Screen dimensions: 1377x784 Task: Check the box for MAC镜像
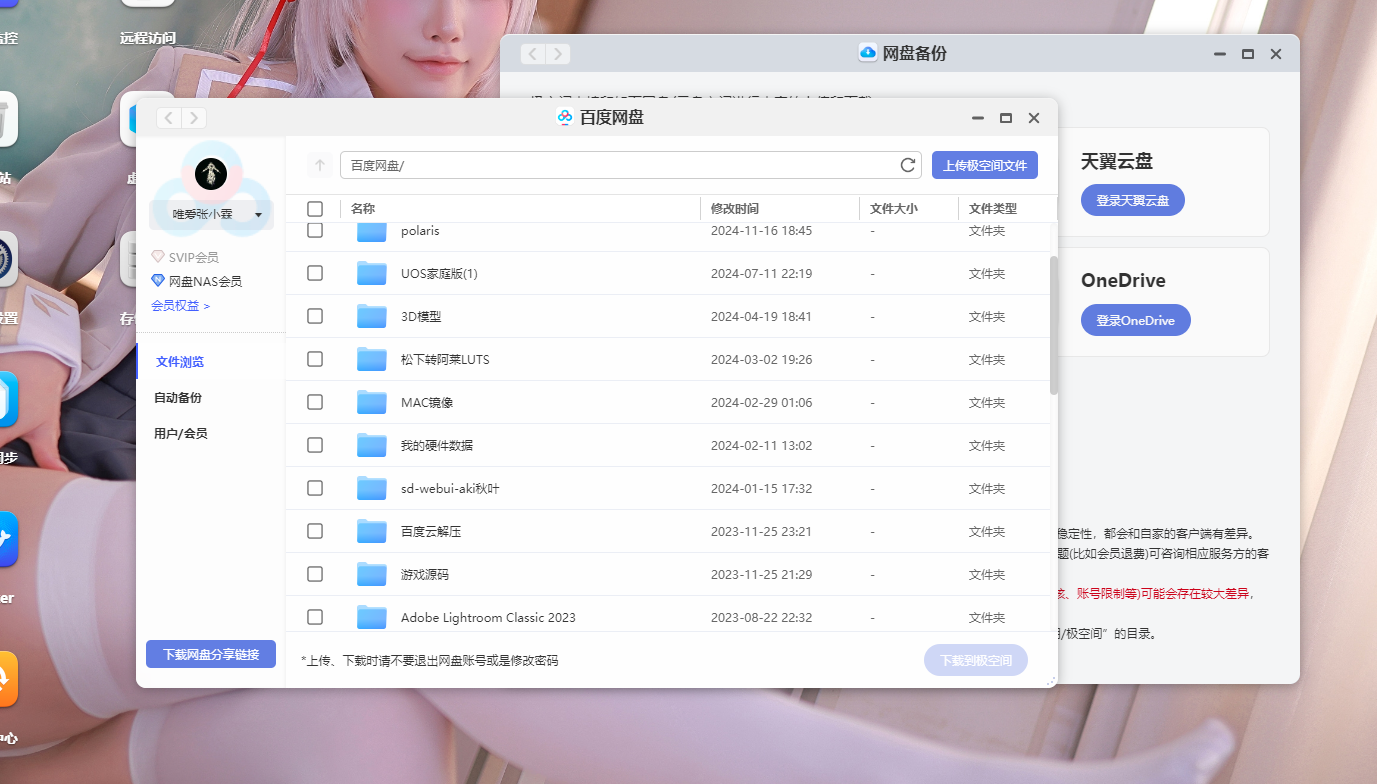pyautogui.click(x=315, y=402)
